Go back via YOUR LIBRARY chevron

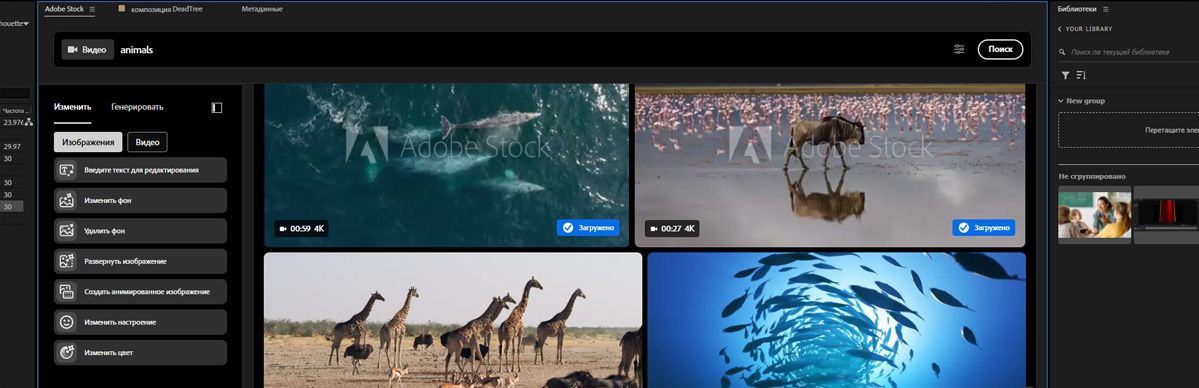pyautogui.click(x=1060, y=29)
